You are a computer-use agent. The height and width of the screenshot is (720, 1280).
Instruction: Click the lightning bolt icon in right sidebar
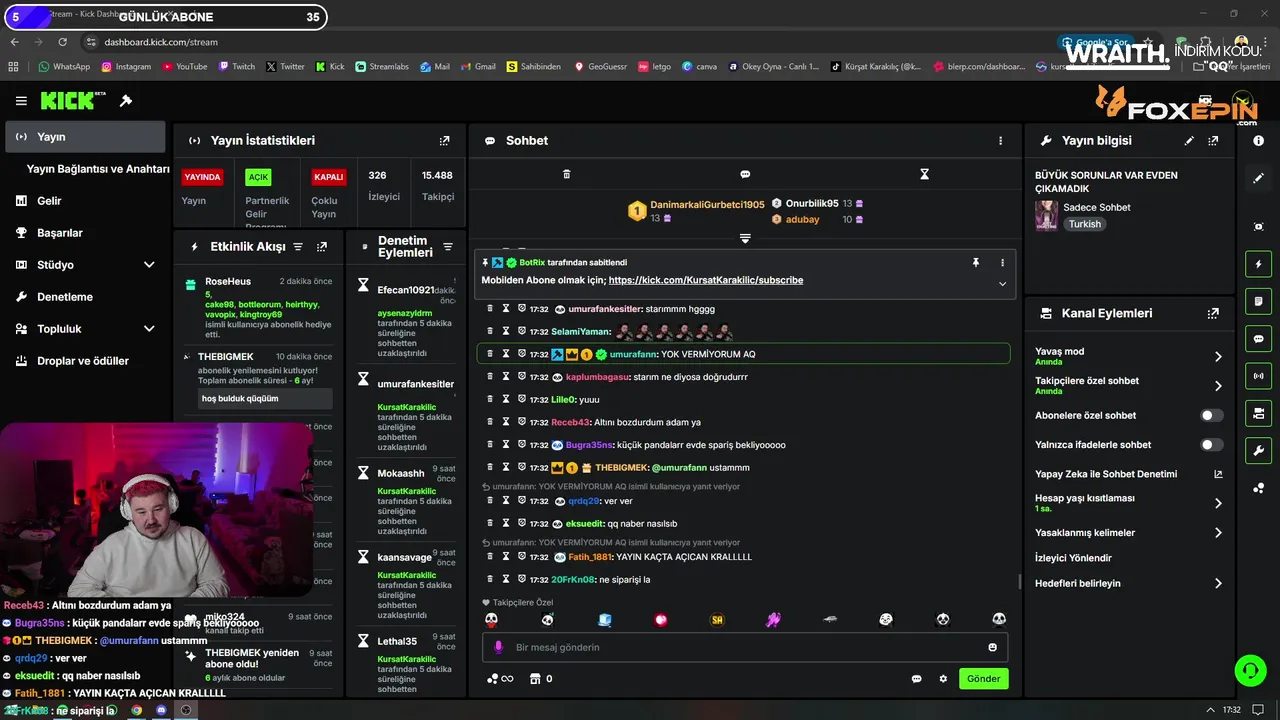coord(1258,265)
